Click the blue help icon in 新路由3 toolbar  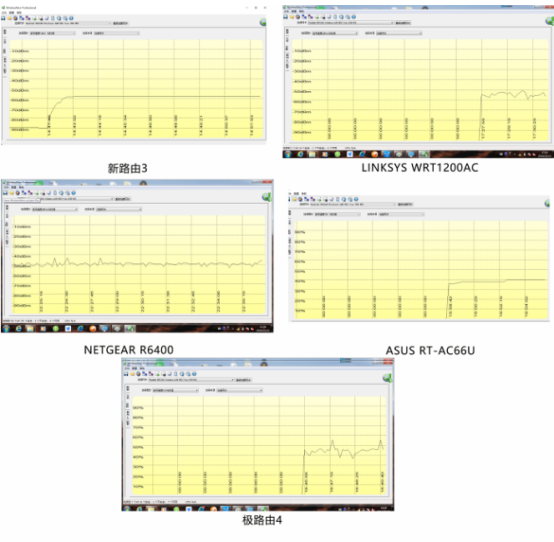[71, 18]
